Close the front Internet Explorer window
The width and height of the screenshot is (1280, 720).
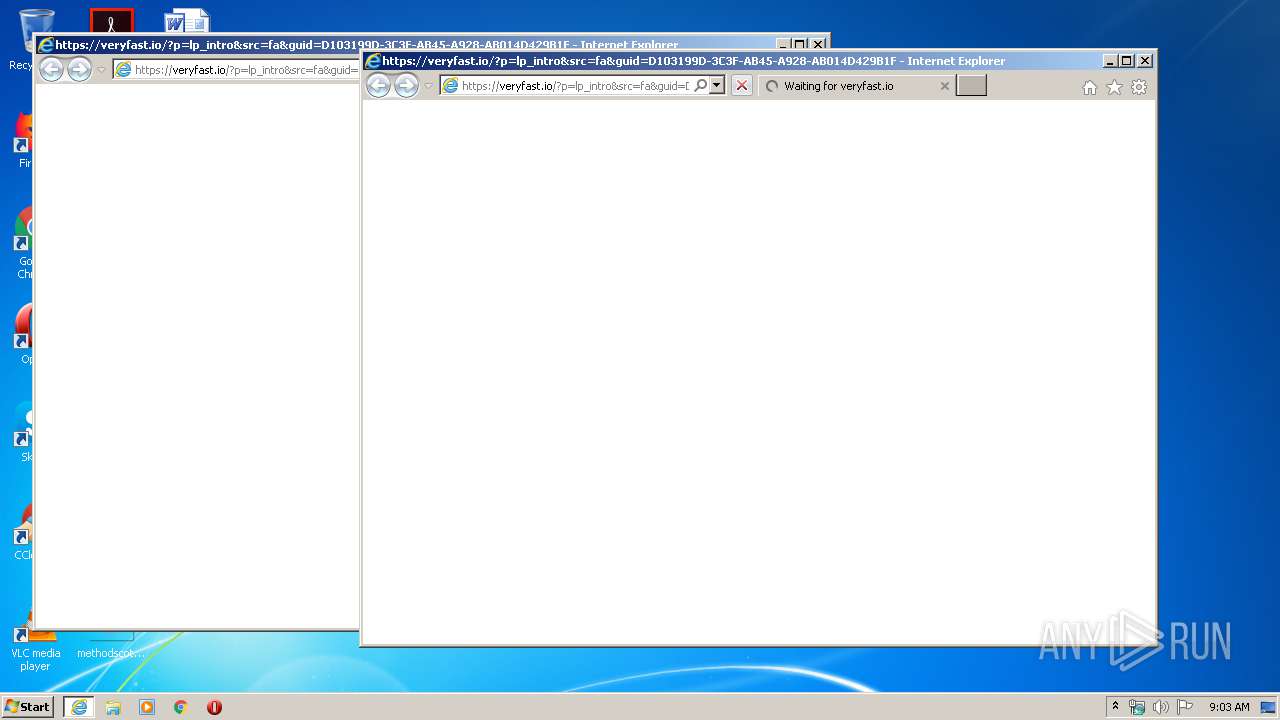coord(1145,61)
